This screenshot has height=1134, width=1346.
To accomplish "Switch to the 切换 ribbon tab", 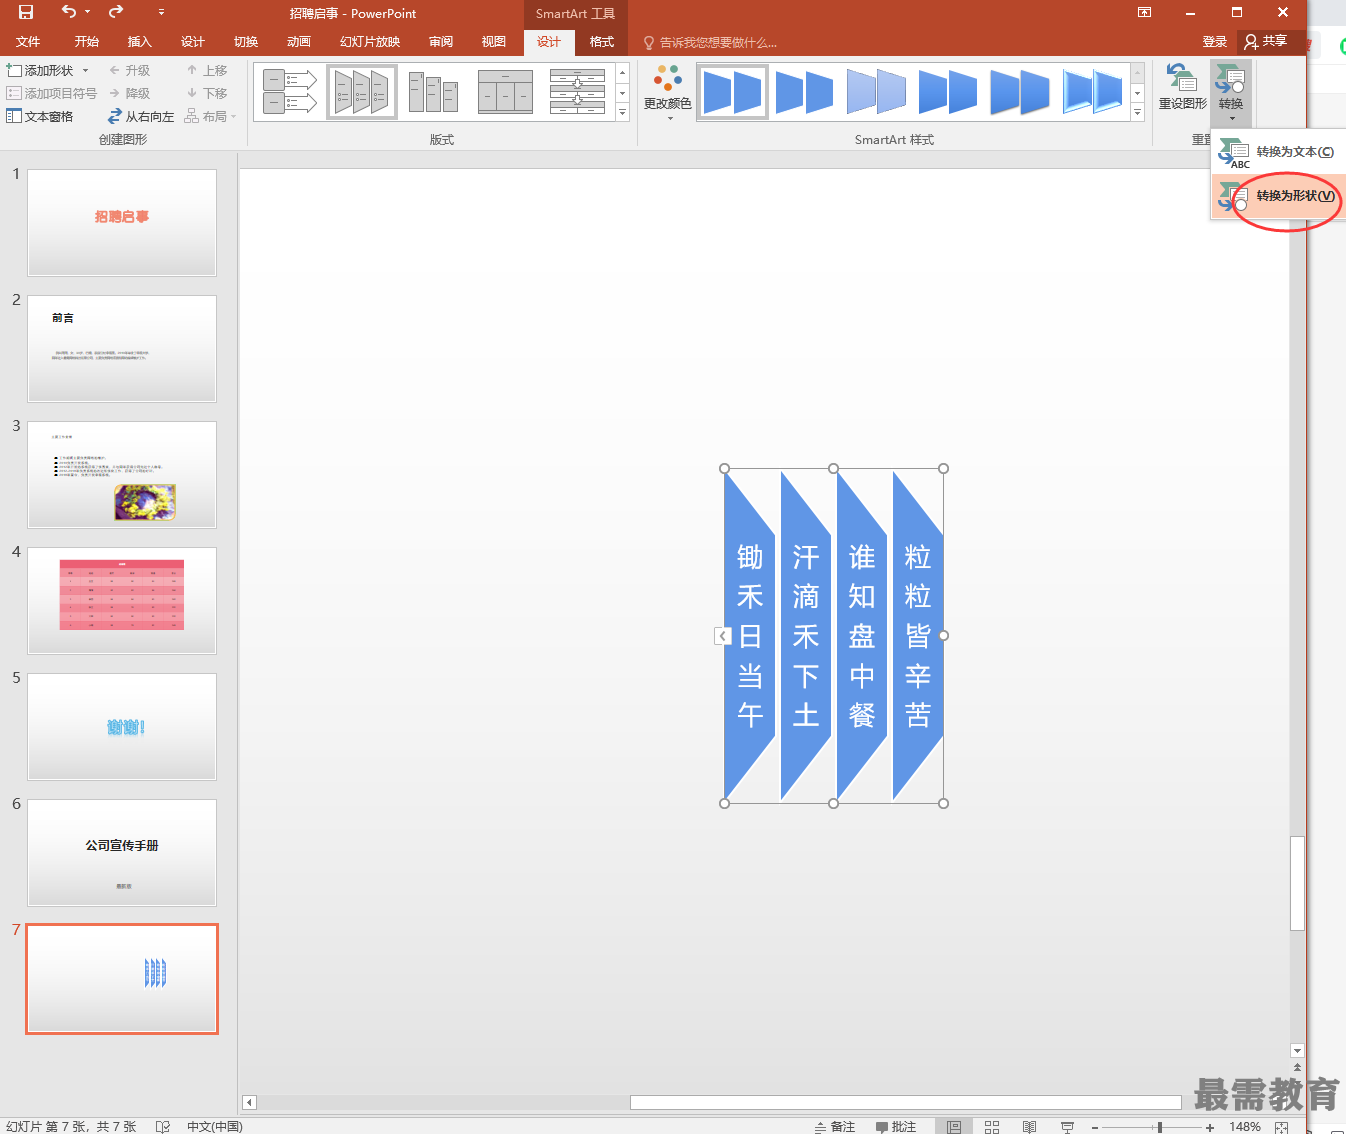I will pos(246,42).
